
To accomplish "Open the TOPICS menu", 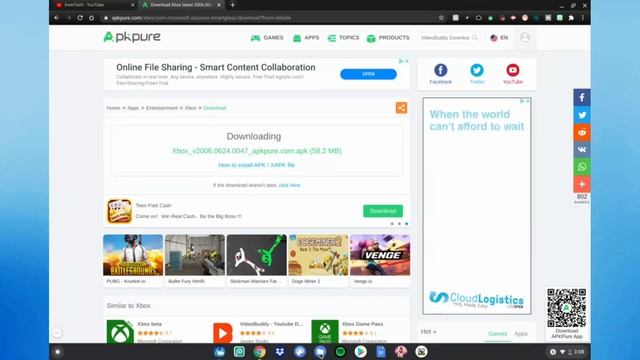I will (x=343, y=38).
